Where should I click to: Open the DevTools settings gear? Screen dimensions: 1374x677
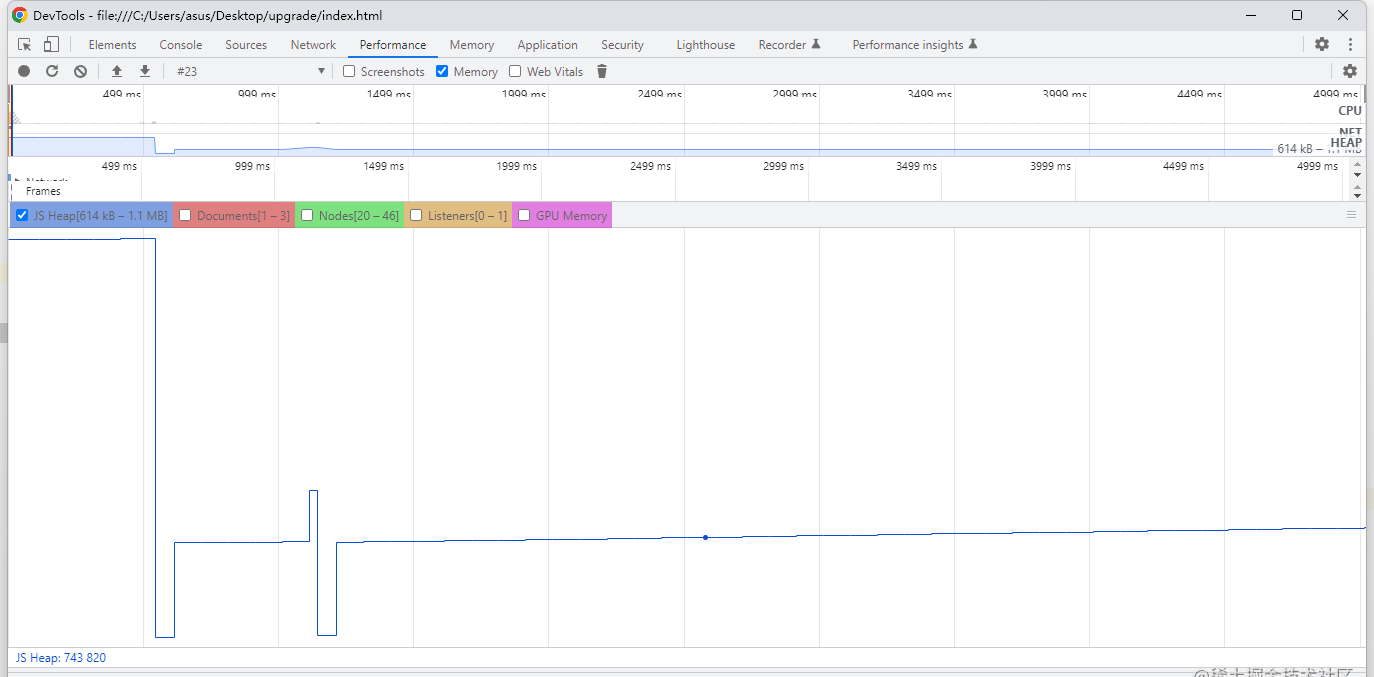point(1321,45)
